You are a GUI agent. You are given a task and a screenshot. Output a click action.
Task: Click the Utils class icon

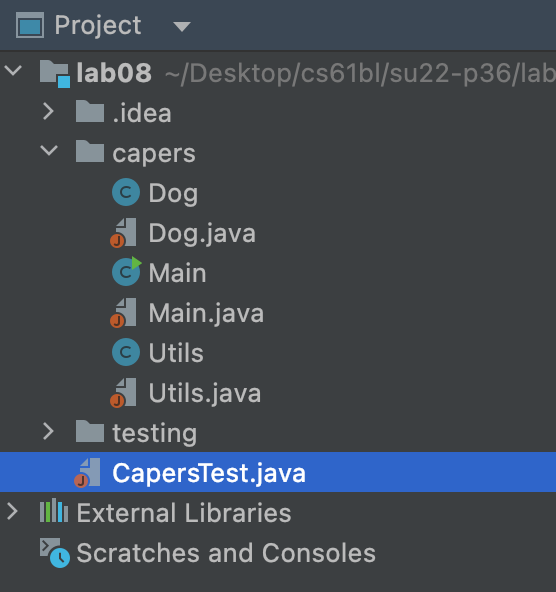click(x=126, y=352)
